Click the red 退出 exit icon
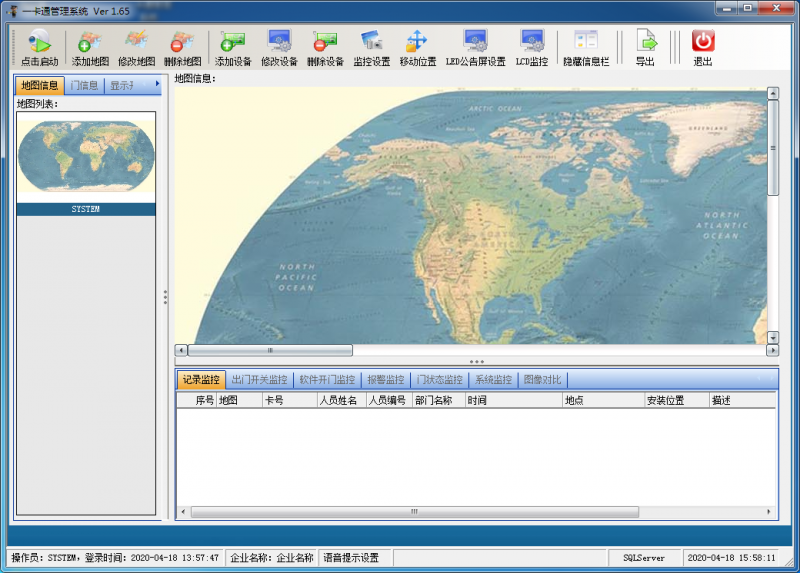800x573 pixels. tap(703, 48)
